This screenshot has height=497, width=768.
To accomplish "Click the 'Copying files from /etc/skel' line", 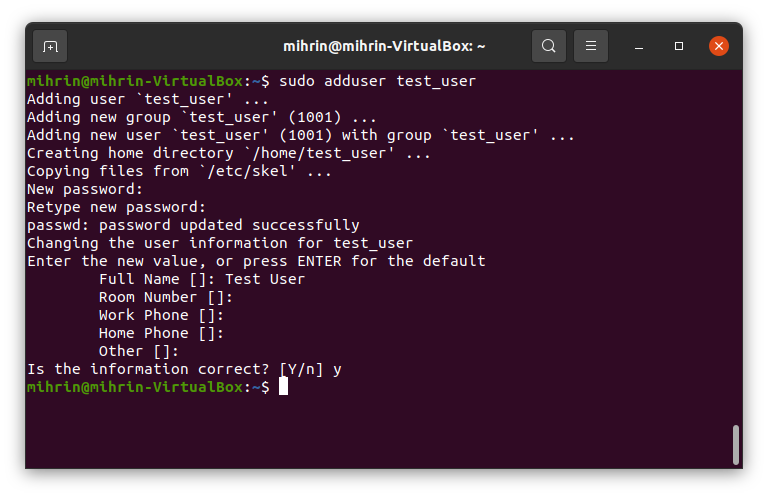I will (179, 171).
